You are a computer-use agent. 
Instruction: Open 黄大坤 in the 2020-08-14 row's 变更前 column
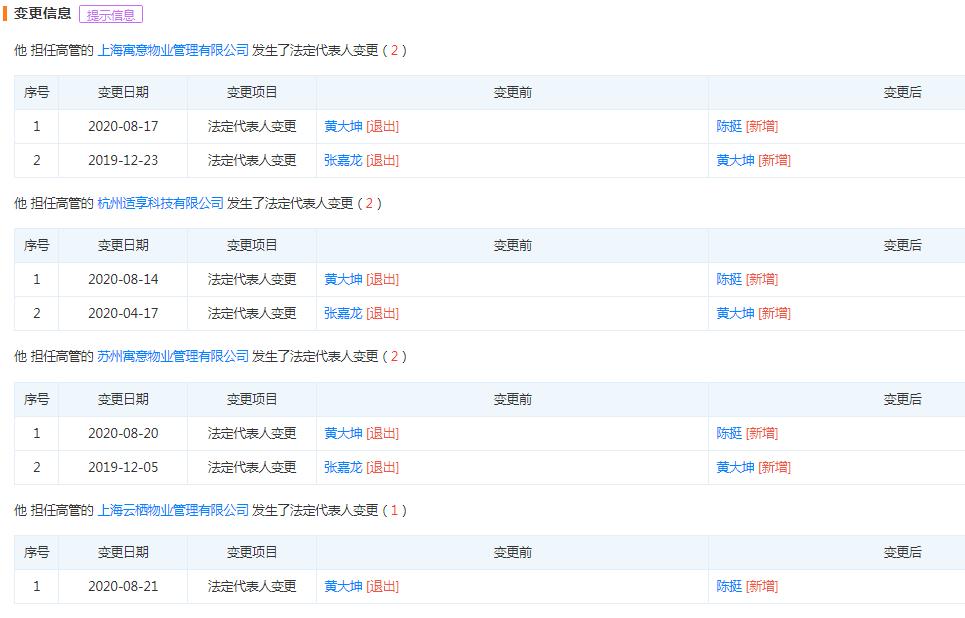tap(343, 279)
